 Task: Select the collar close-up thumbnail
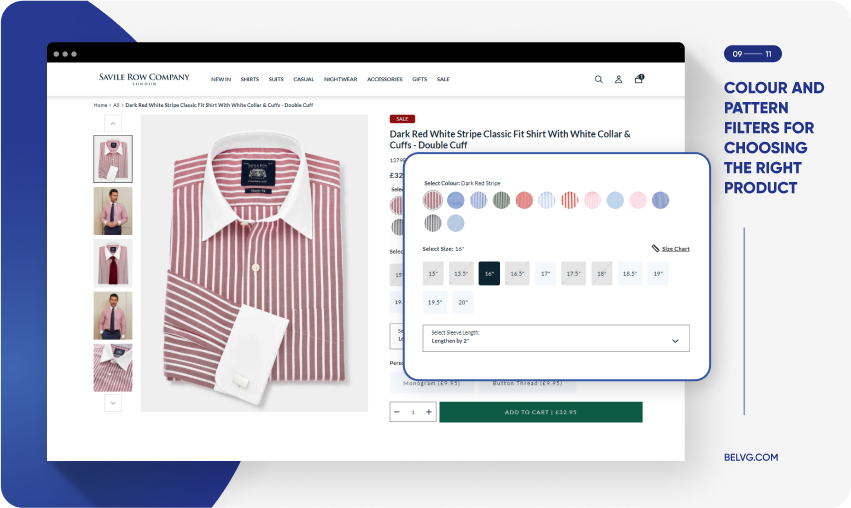click(x=113, y=367)
